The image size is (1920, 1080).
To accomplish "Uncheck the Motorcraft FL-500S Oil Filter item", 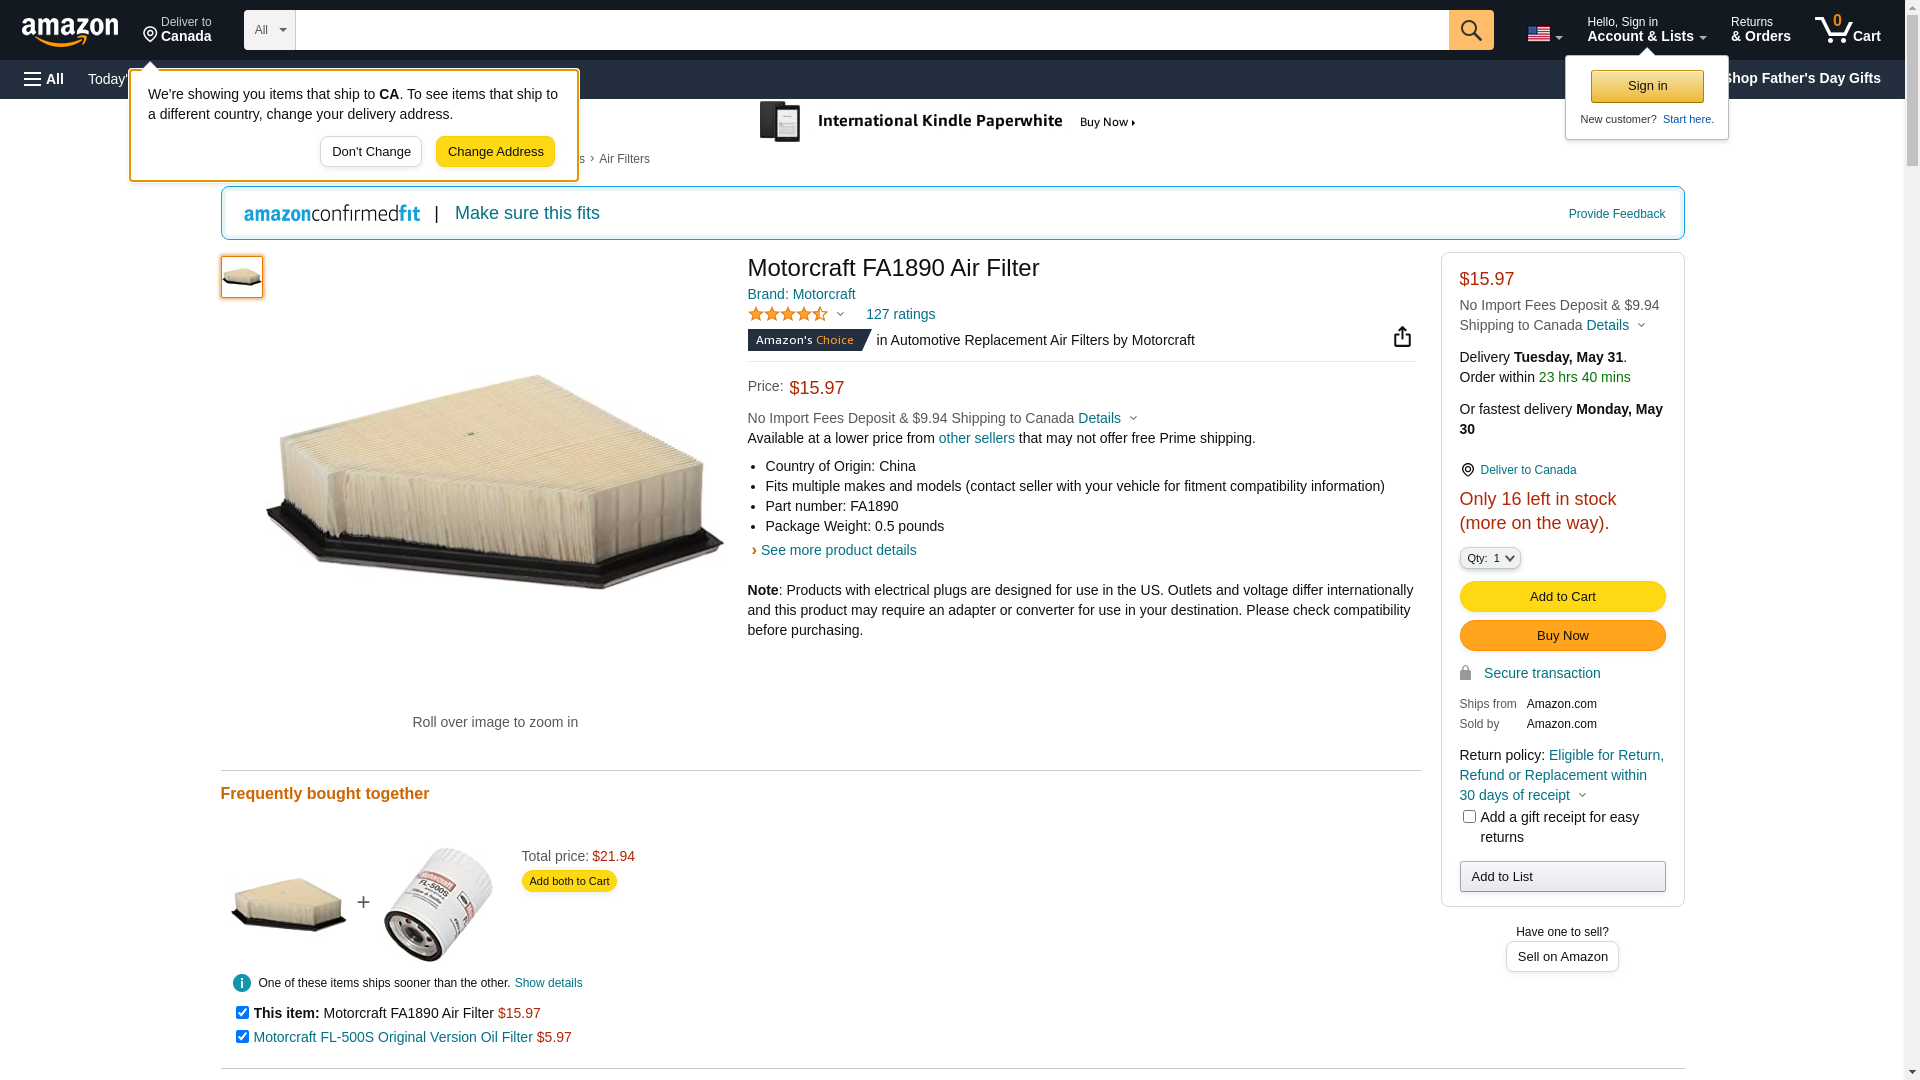I will pyautogui.click(x=242, y=1037).
